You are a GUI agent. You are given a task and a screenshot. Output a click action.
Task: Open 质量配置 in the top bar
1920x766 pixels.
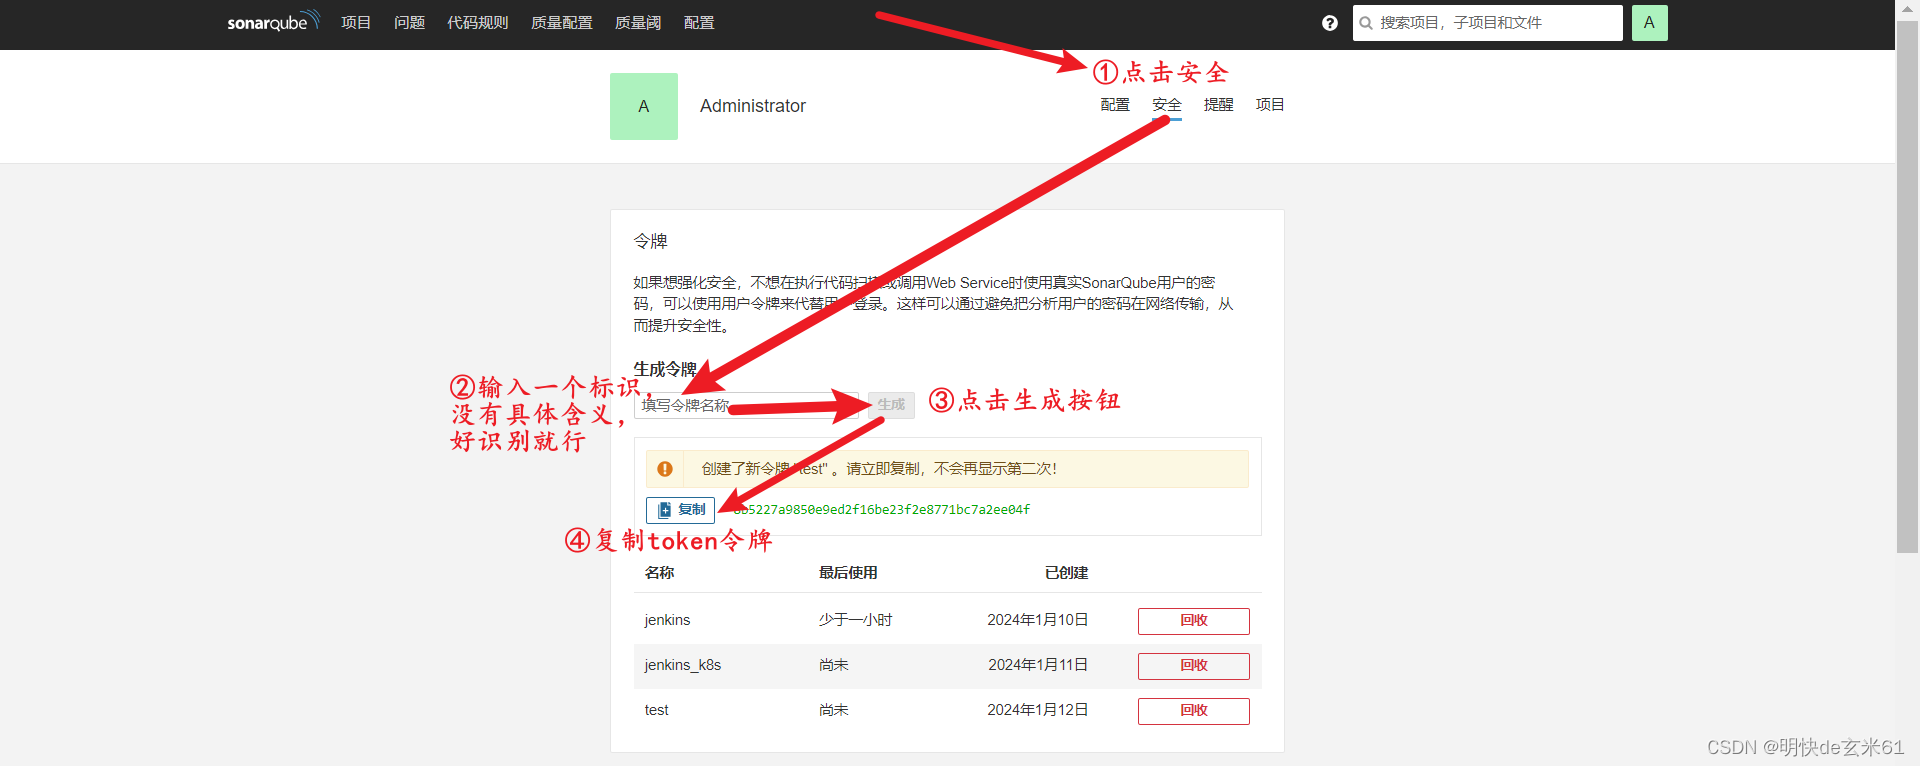click(x=562, y=22)
